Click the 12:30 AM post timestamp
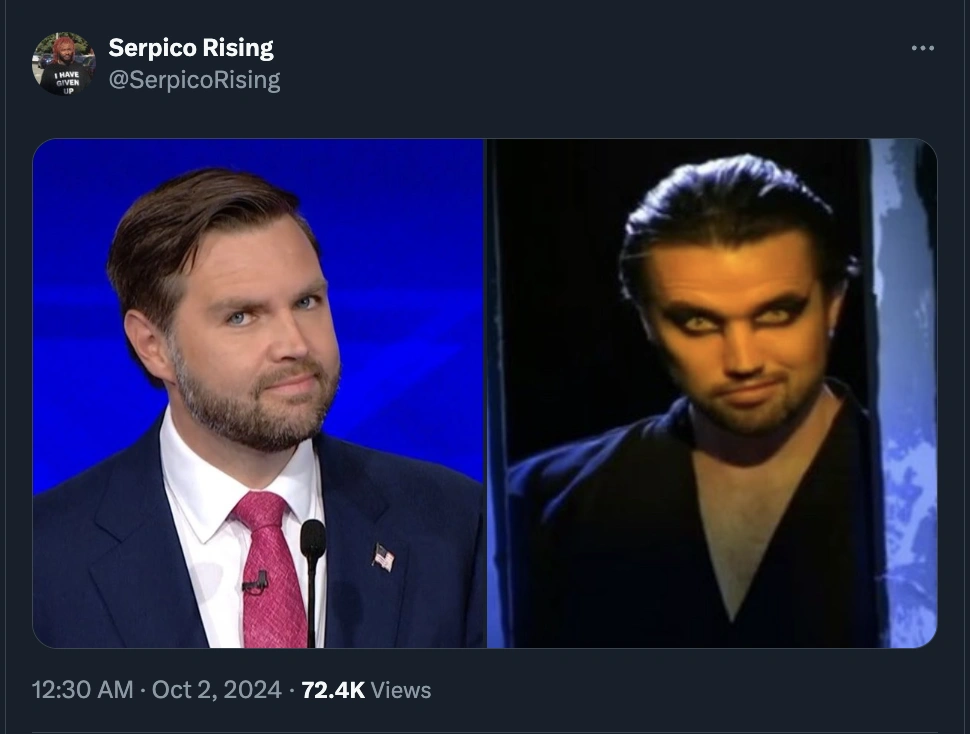970x734 pixels. [x=82, y=690]
